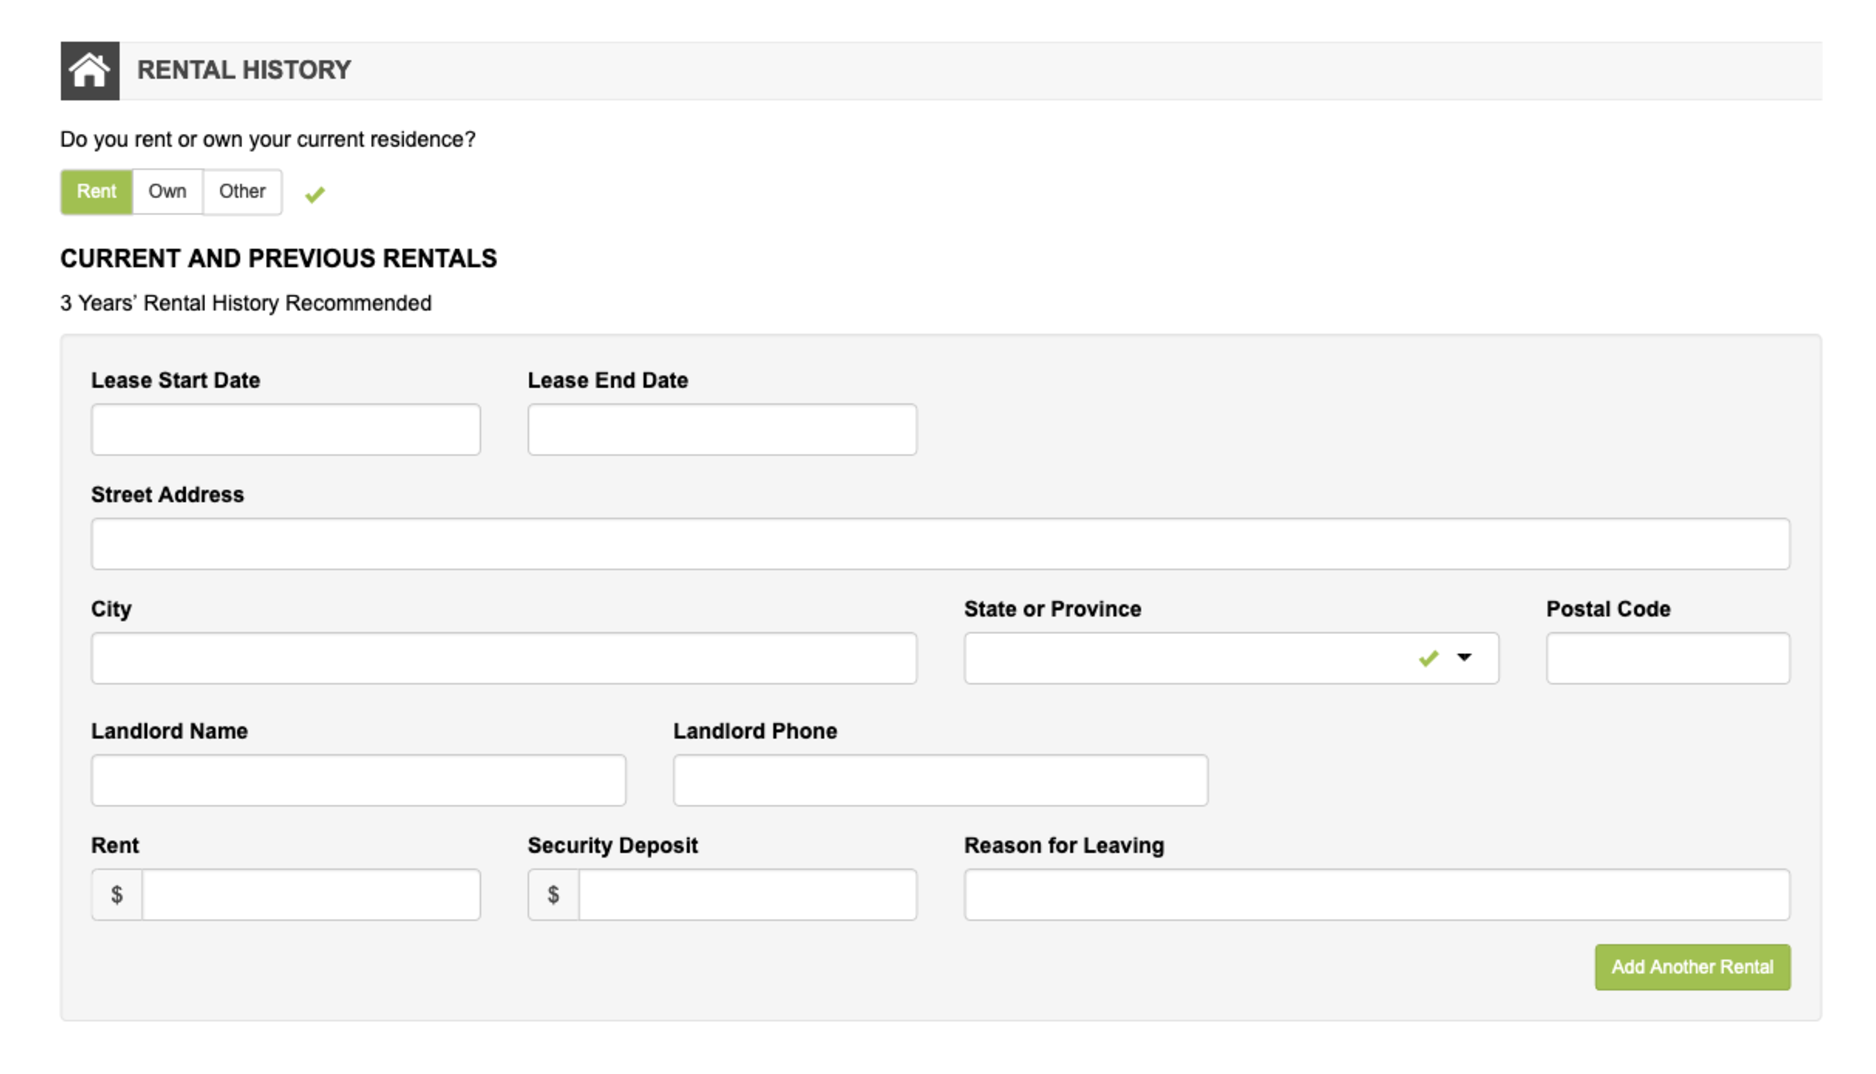Screen dimensions: 1876x1074
Task: Select Own as current residence type
Action: [x=167, y=192]
